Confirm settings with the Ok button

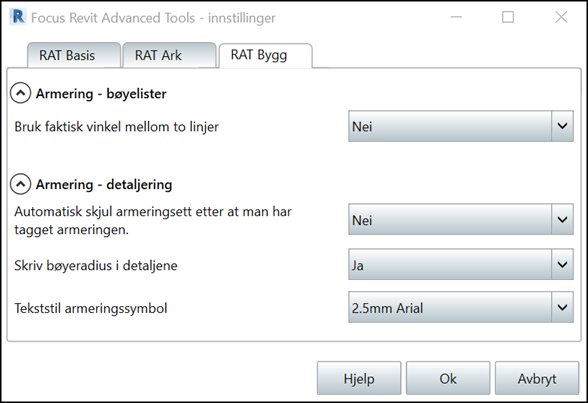pos(448,378)
